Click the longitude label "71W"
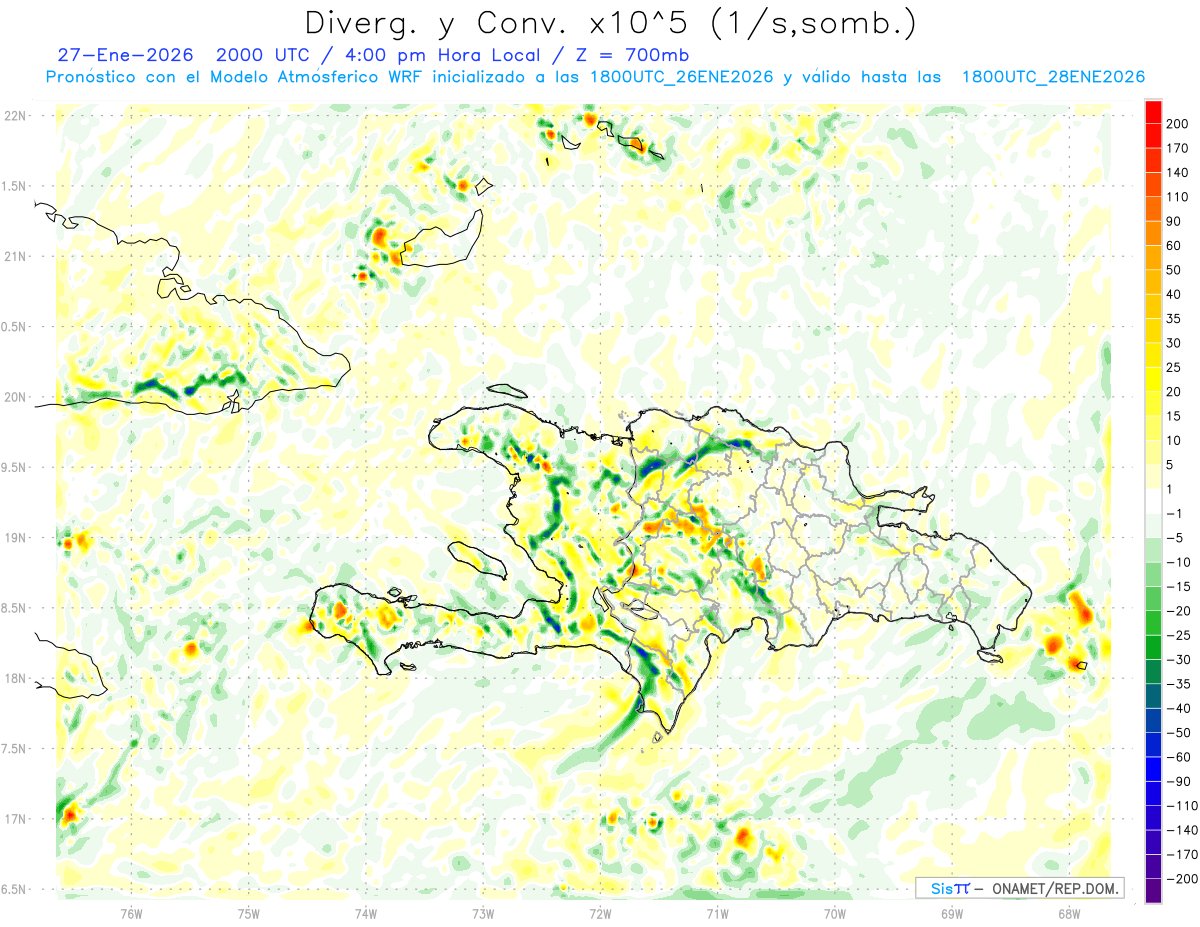 click(717, 913)
